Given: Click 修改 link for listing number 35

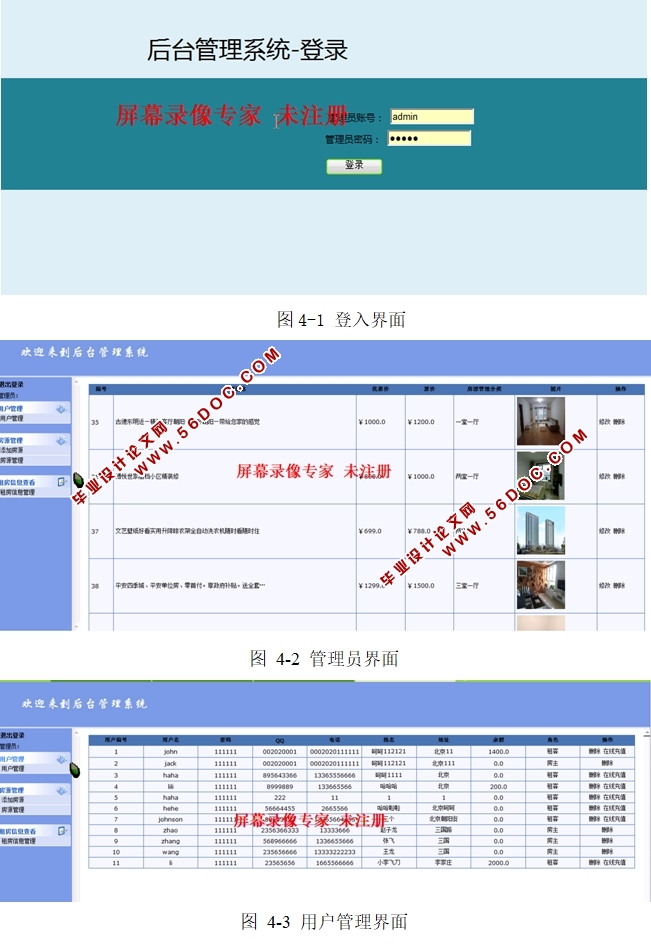Looking at the screenshot, I should [x=604, y=422].
